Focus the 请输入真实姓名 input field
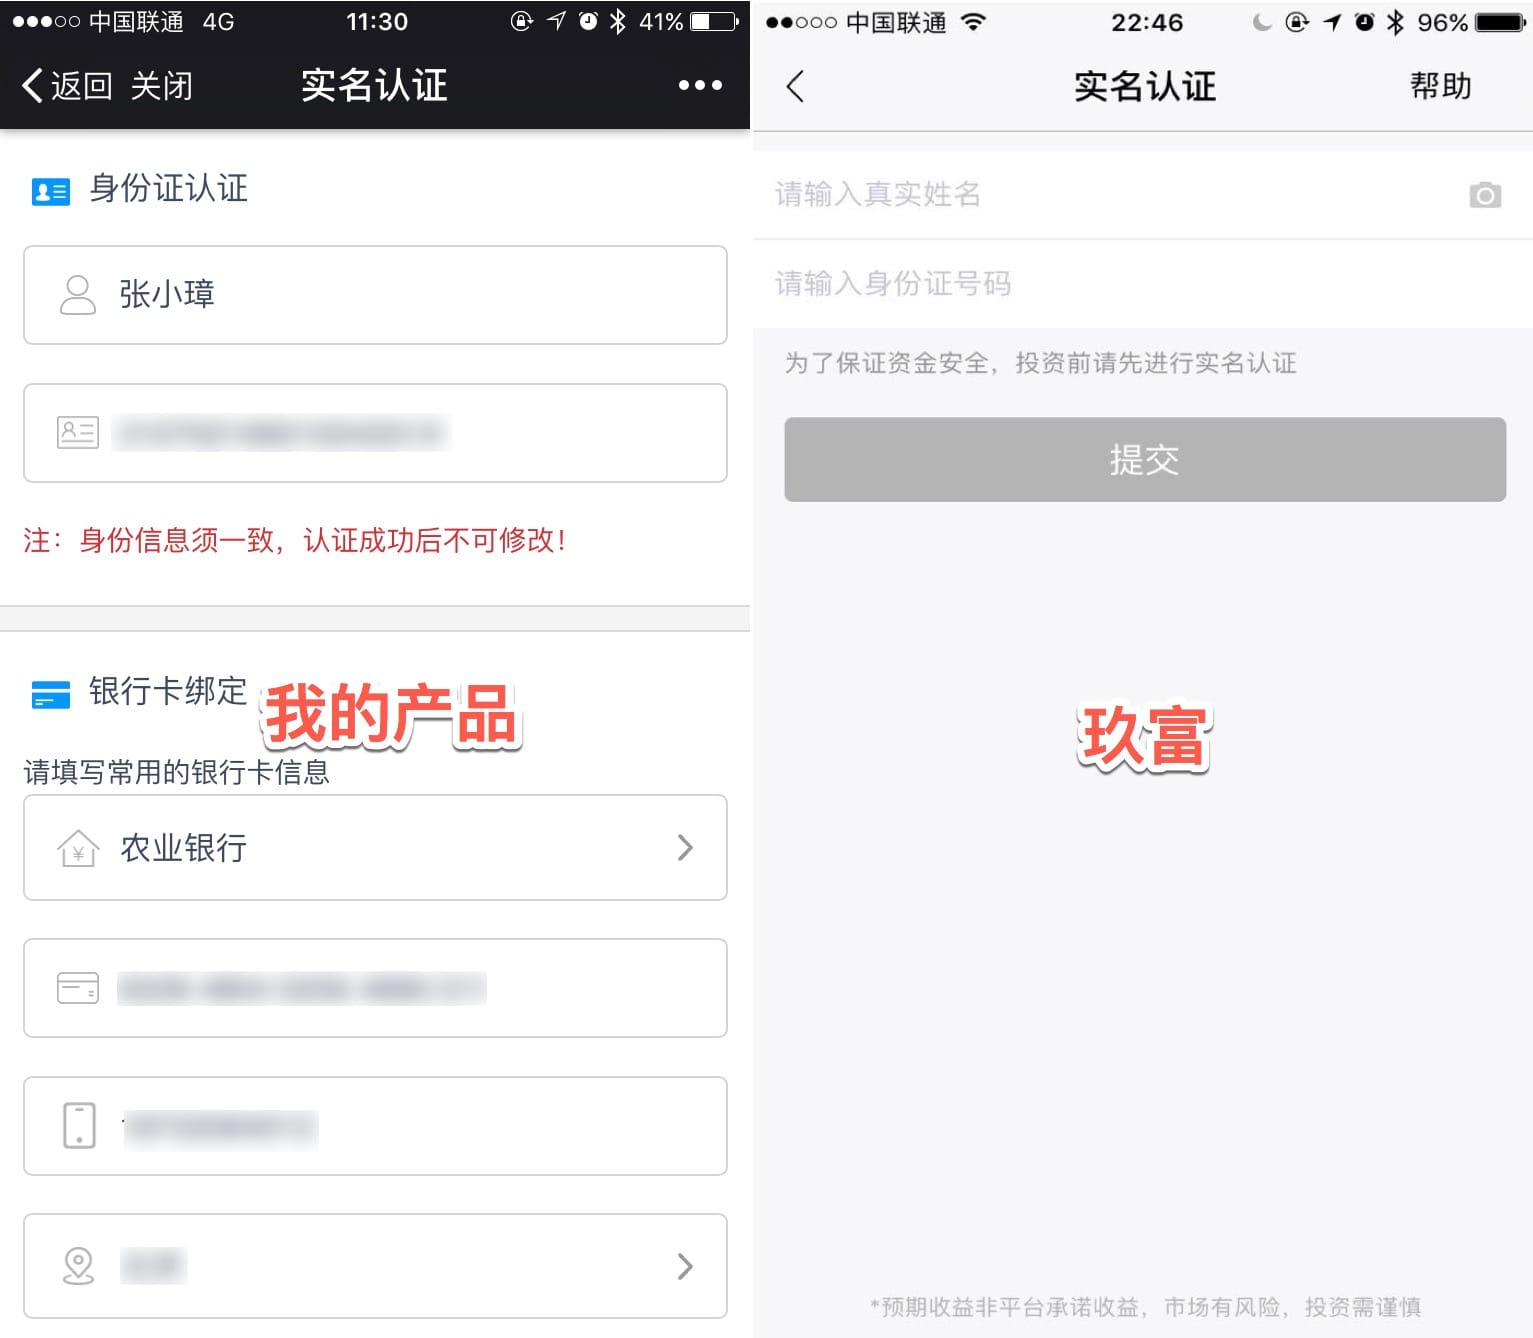Image resolution: width=1533 pixels, height=1338 pixels. point(1143,195)
